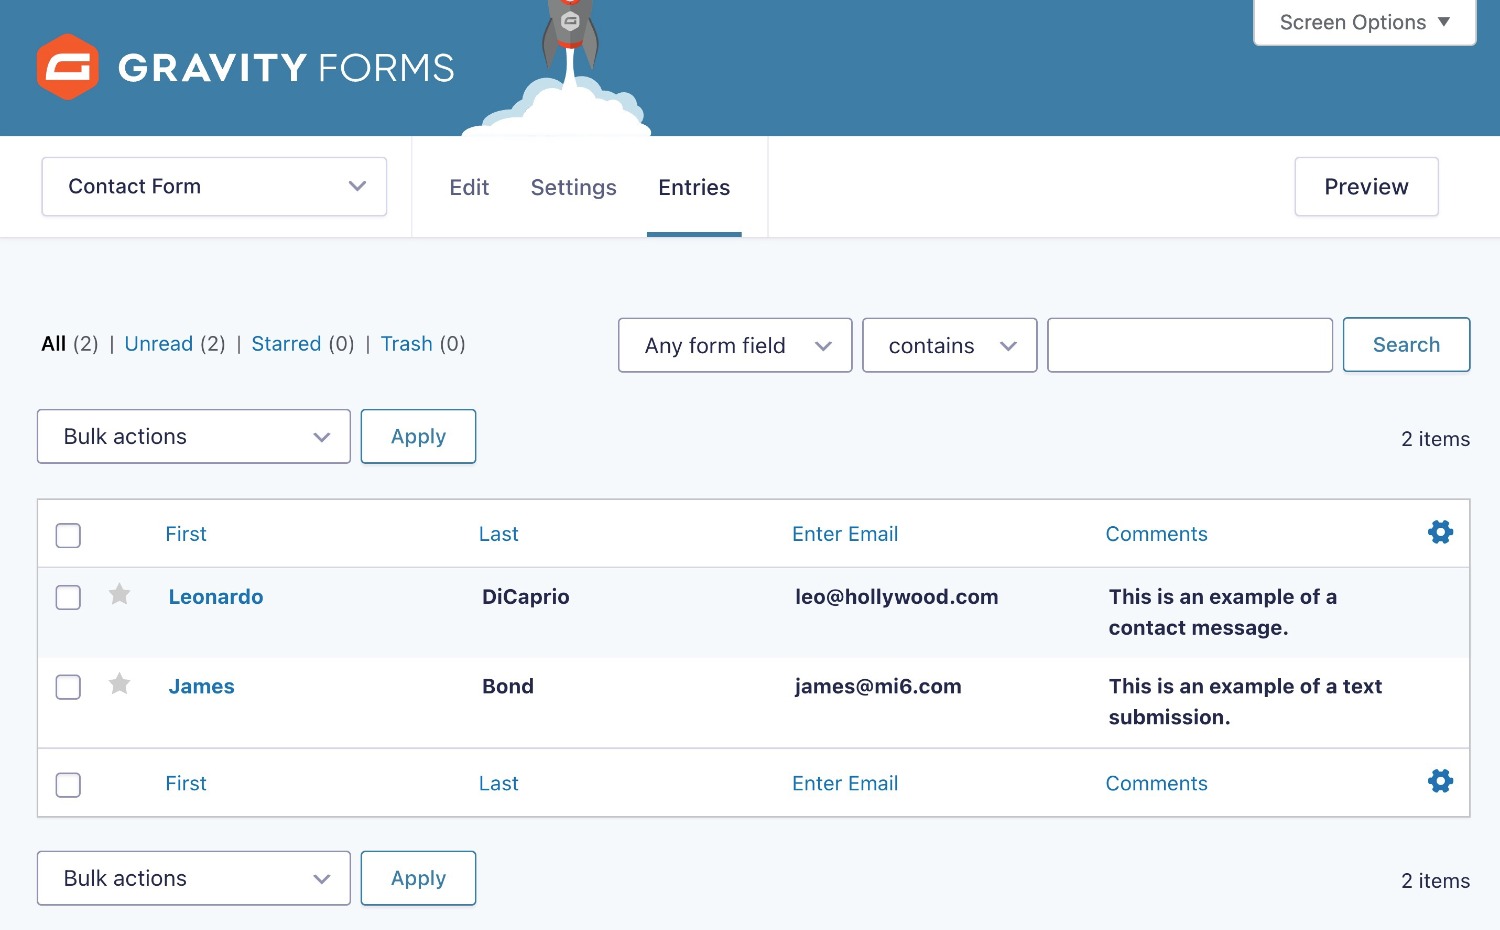
Task: Open the contains operator dropdown
Action: pos(949,345)
